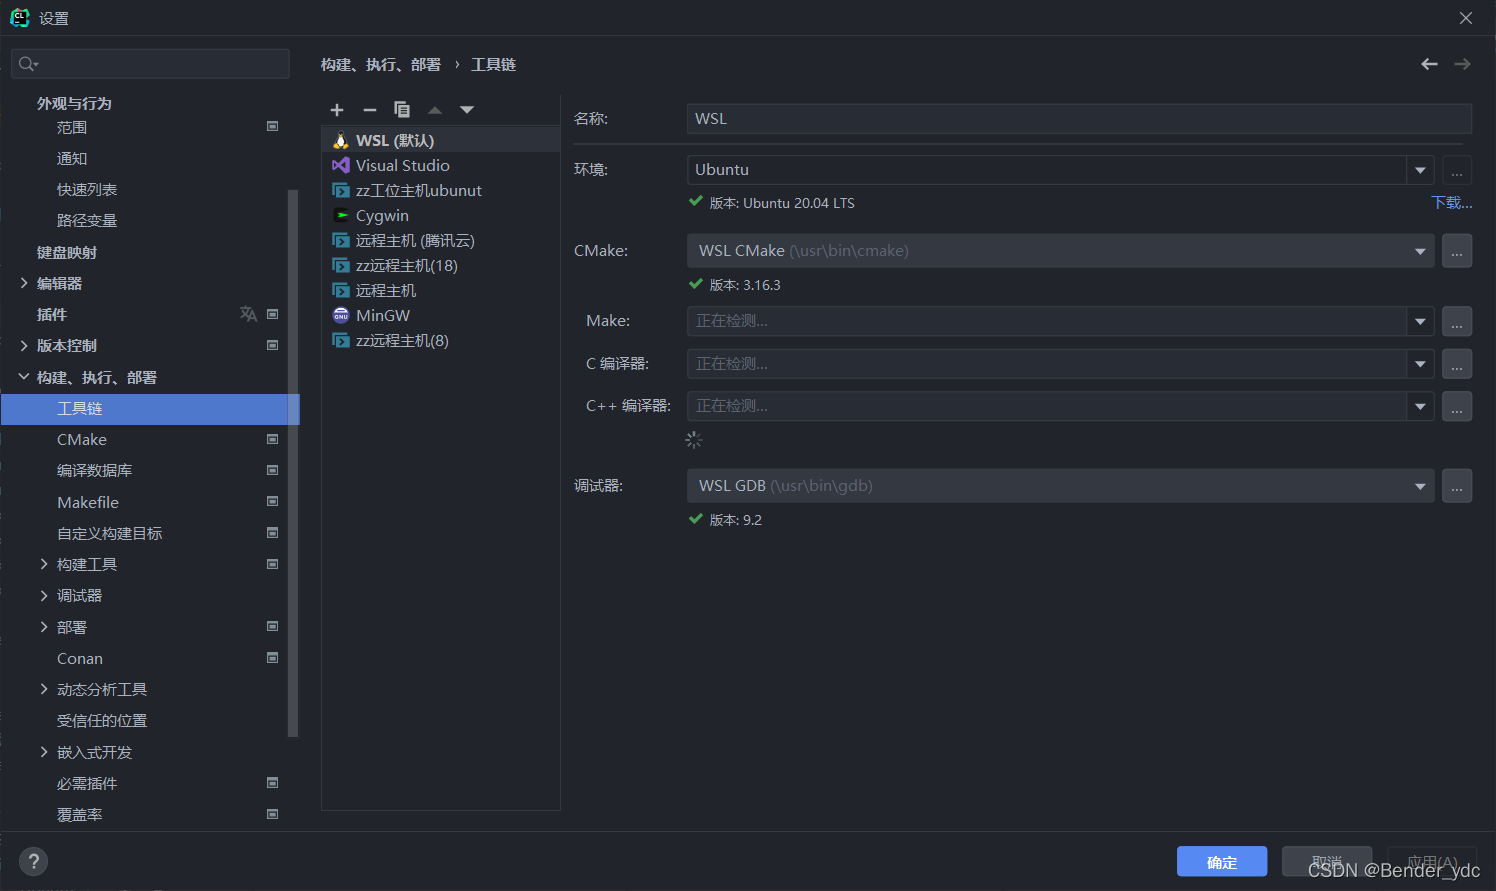
Task: Click the 确定 button
Action: pyautogui.click(x=1222, y=862)
